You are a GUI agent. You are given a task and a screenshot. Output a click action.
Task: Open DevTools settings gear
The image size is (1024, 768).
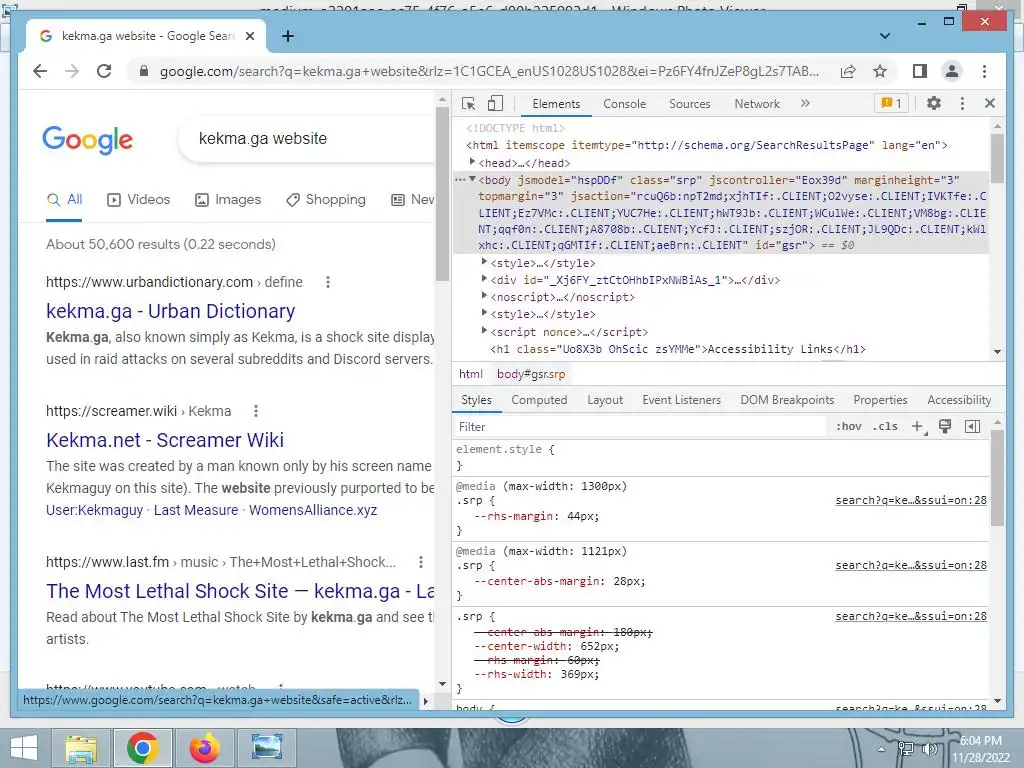934,103
